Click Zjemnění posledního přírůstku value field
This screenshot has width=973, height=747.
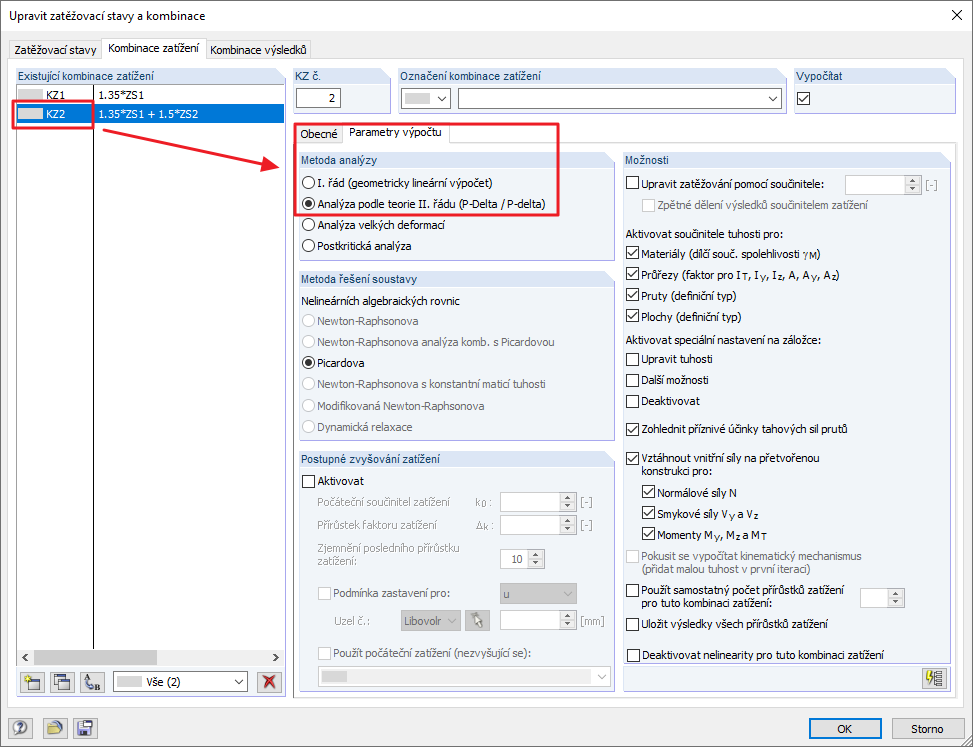coord(515,559)
